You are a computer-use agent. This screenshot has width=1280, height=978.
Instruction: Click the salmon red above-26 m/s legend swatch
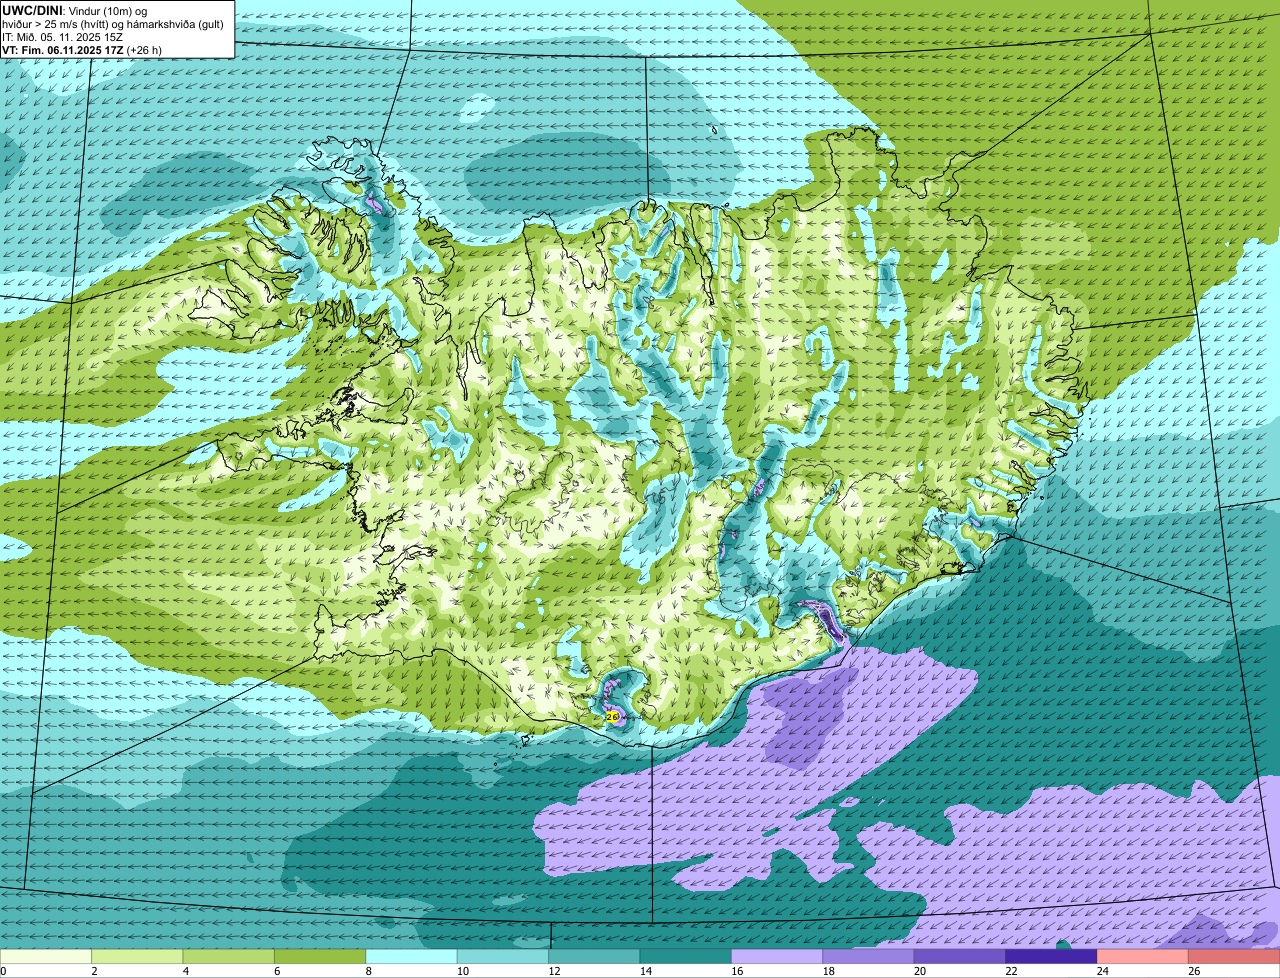click(1235, 957)
